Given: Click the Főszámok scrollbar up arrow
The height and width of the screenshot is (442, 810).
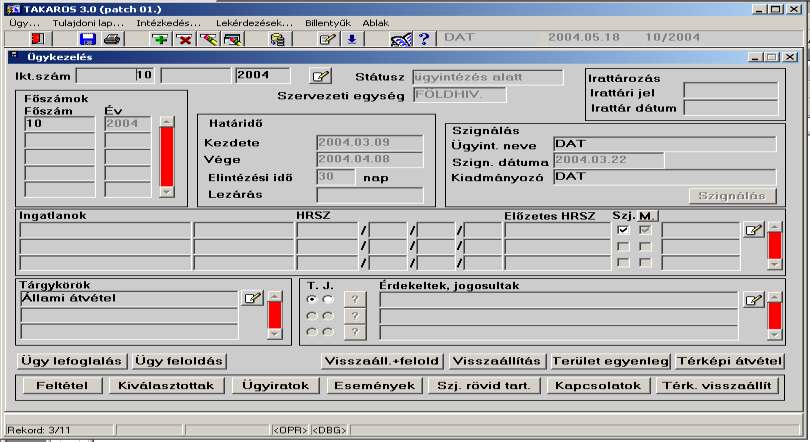Looking at the screenshot, I should pos(166,122).
